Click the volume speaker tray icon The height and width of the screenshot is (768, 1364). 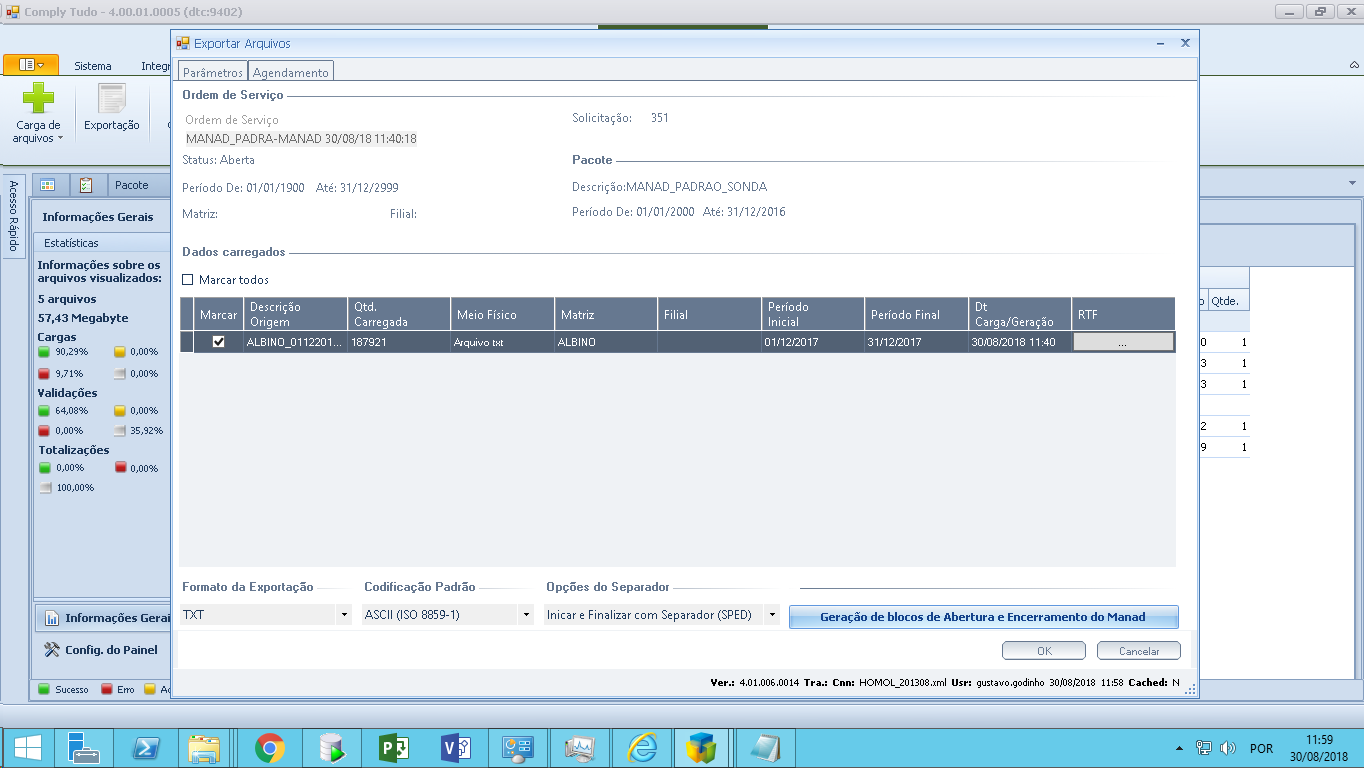pyautogui.click(x=1228, y=748)
